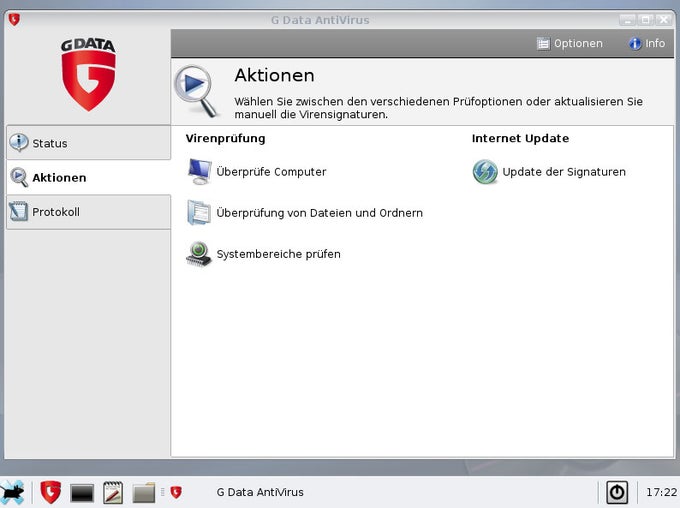
Task: Open the taskbar start menu mouse icon
Action: (x=12, y=492)
